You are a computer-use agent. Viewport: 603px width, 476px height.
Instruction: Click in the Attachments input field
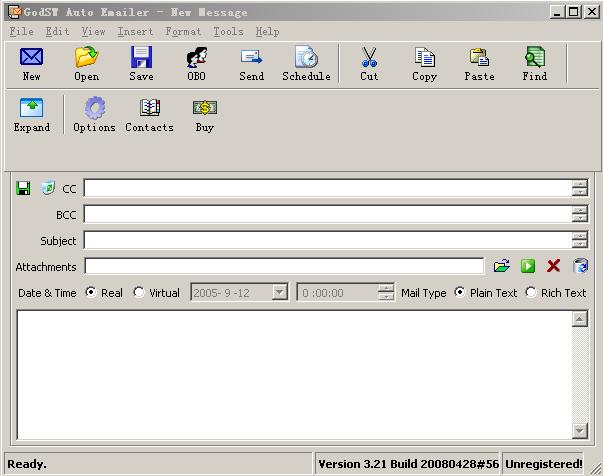284,266
